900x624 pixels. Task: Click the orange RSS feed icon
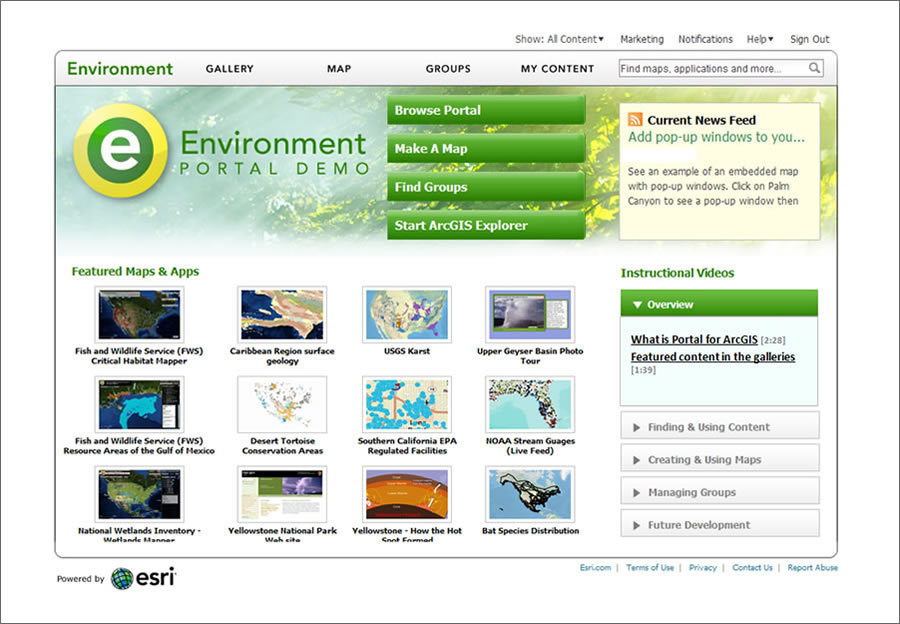635,119
